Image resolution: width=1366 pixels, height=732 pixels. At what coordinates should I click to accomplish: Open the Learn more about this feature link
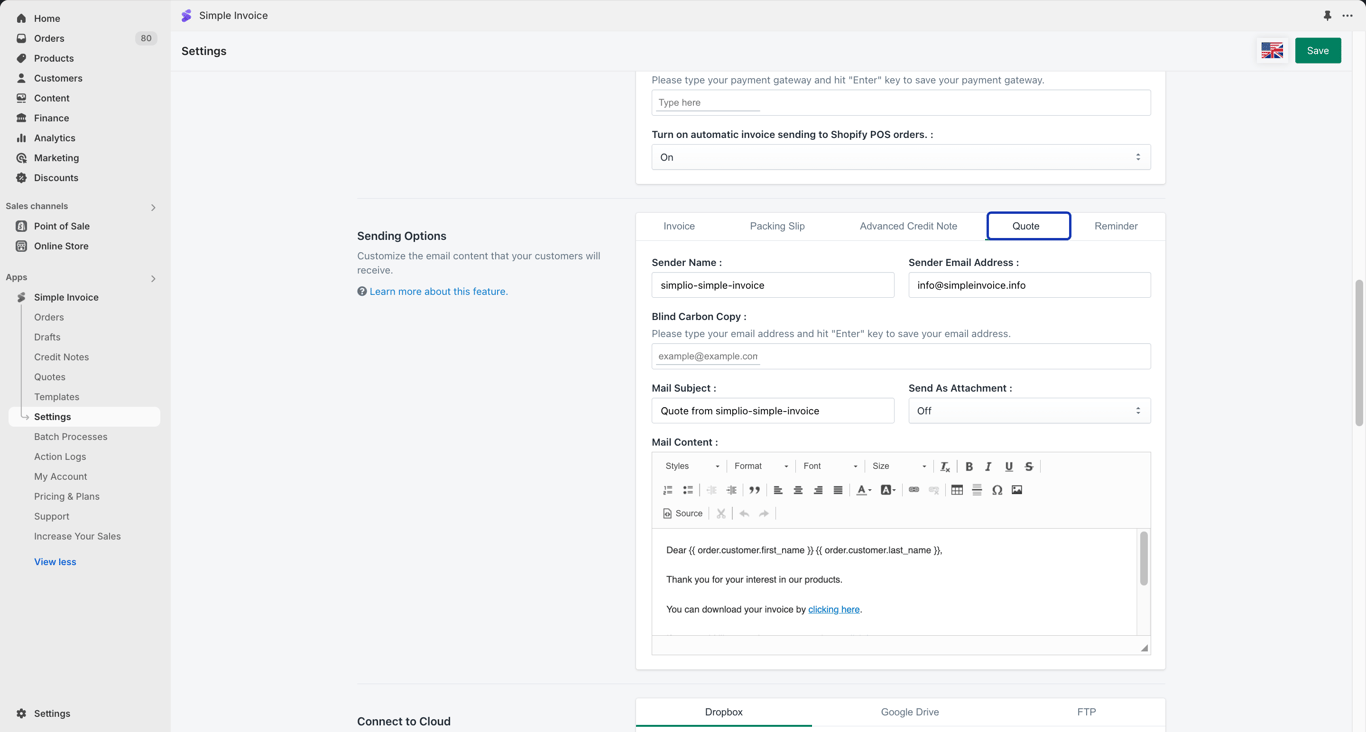(438, 292)
